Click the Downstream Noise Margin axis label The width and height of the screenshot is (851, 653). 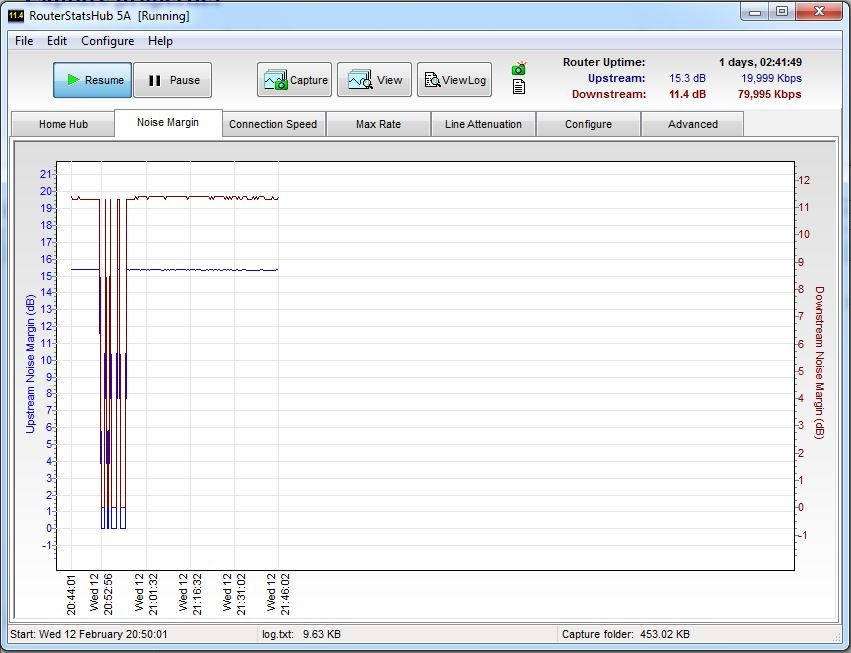click(820, 363)
